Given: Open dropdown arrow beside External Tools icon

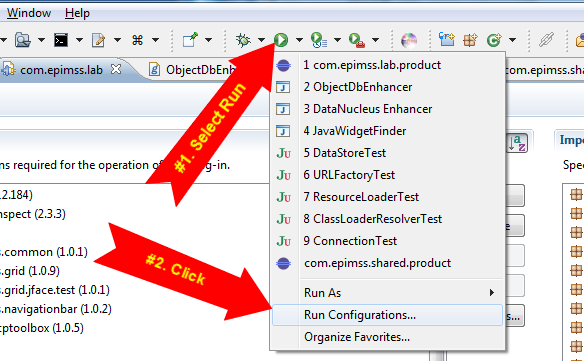Looking at the screenshot, I should (375, 40).
